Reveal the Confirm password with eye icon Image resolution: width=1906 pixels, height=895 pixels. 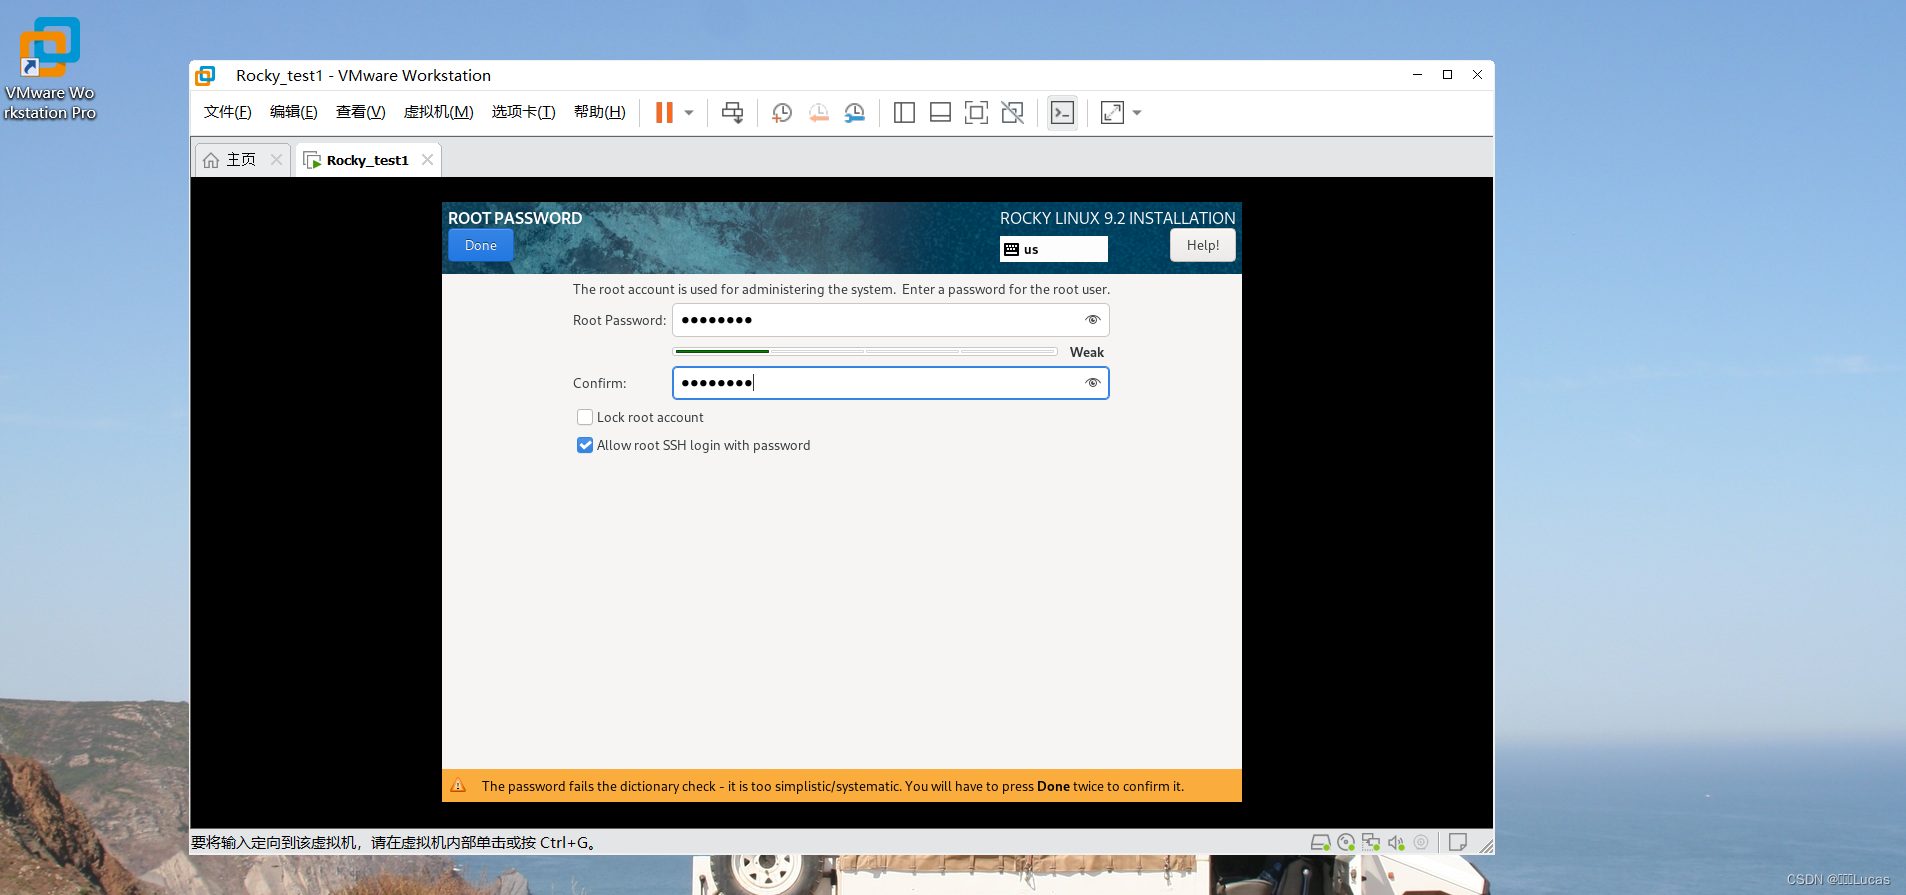pos(1093,383)
